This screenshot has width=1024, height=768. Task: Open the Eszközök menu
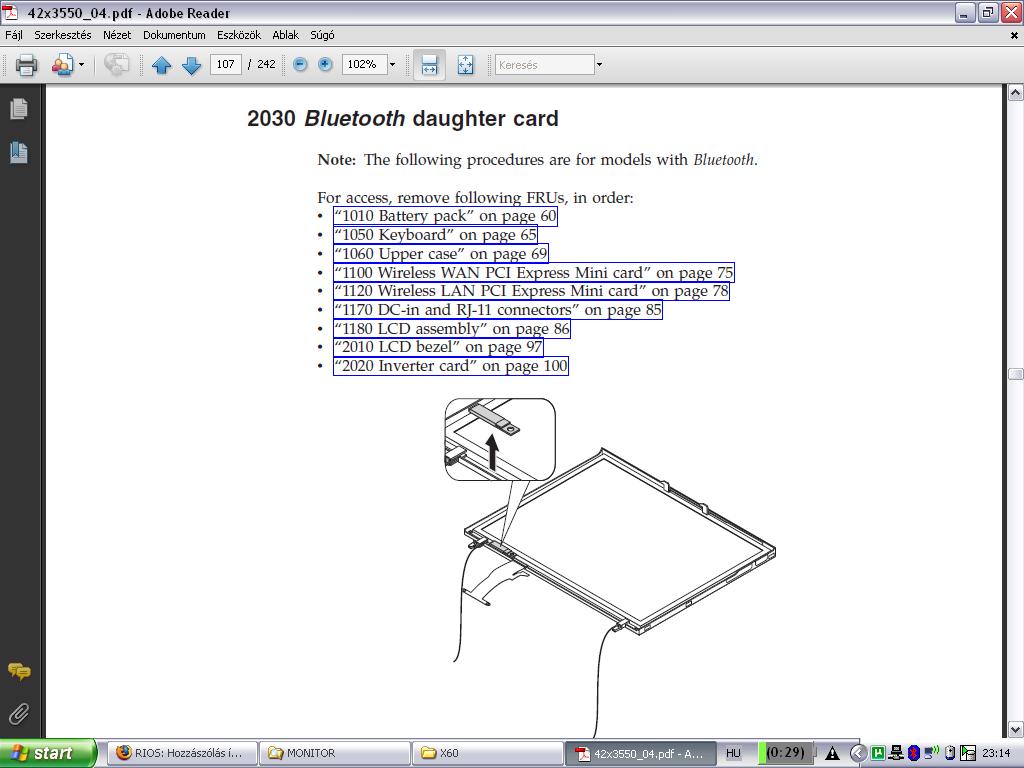click(239, 35)
